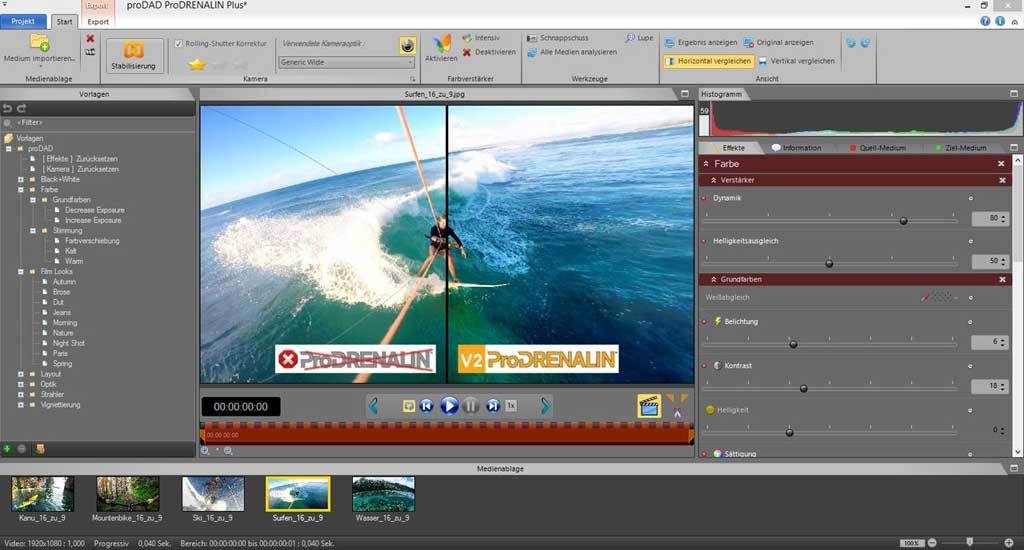The height and width of the screenshot is (550, 1024).
Task: Expand the Optik template folder
Action: pos(20,385)
